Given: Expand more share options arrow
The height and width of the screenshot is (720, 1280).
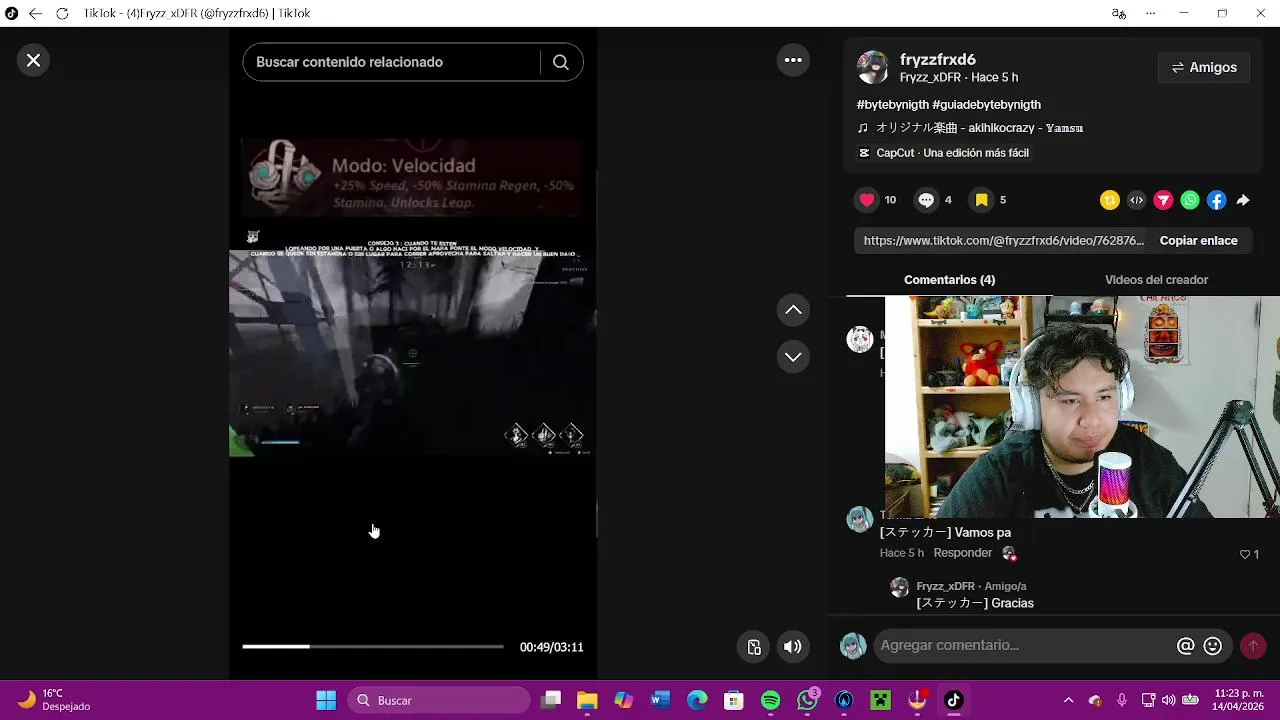Looking at the screenshot, I should pyautogui.click(x=1243, y=200).
